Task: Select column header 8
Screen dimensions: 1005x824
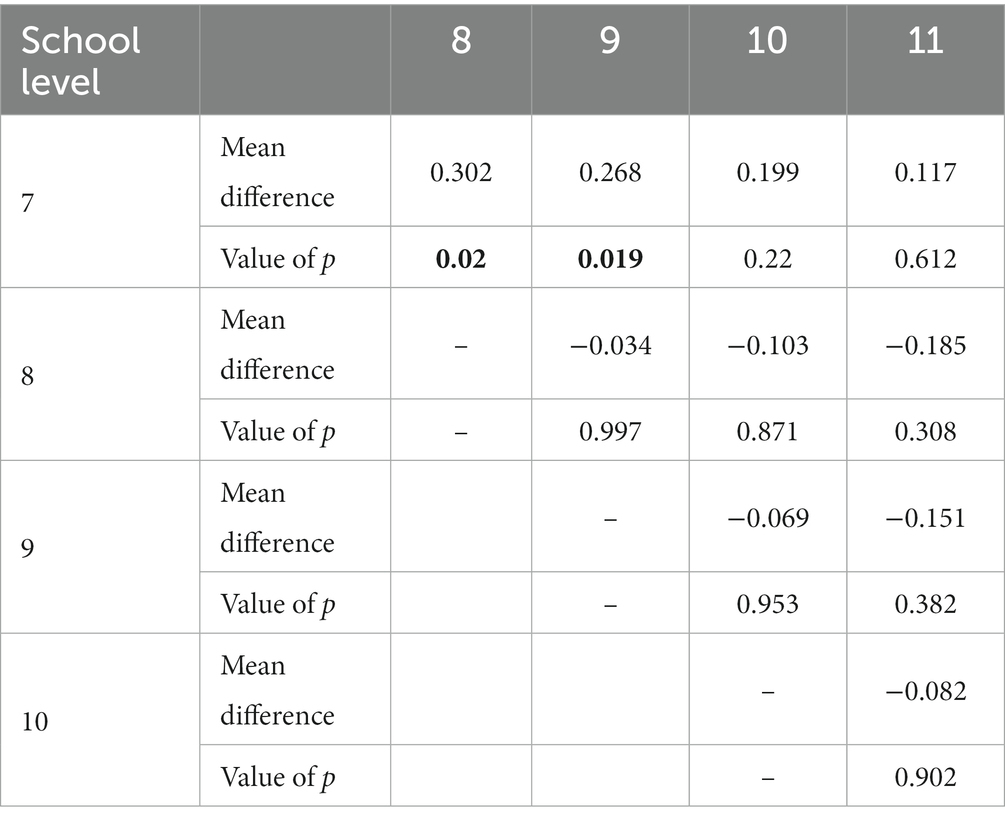Action: [x=461, y=40]
